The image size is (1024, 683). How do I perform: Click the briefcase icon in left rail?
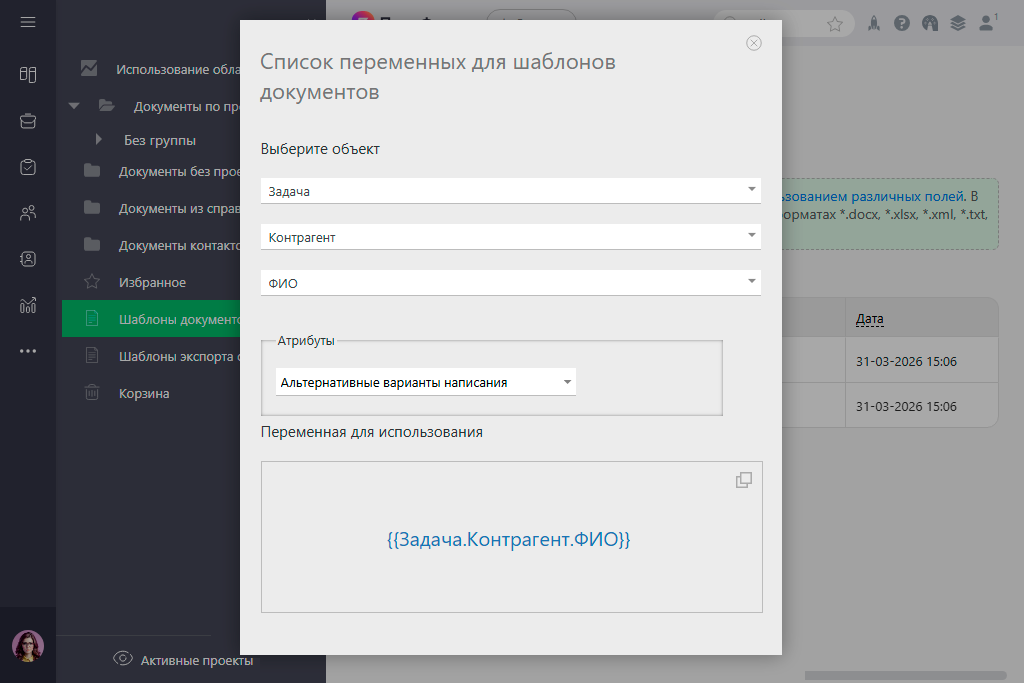pyautogui.click(x=28, y=121)
